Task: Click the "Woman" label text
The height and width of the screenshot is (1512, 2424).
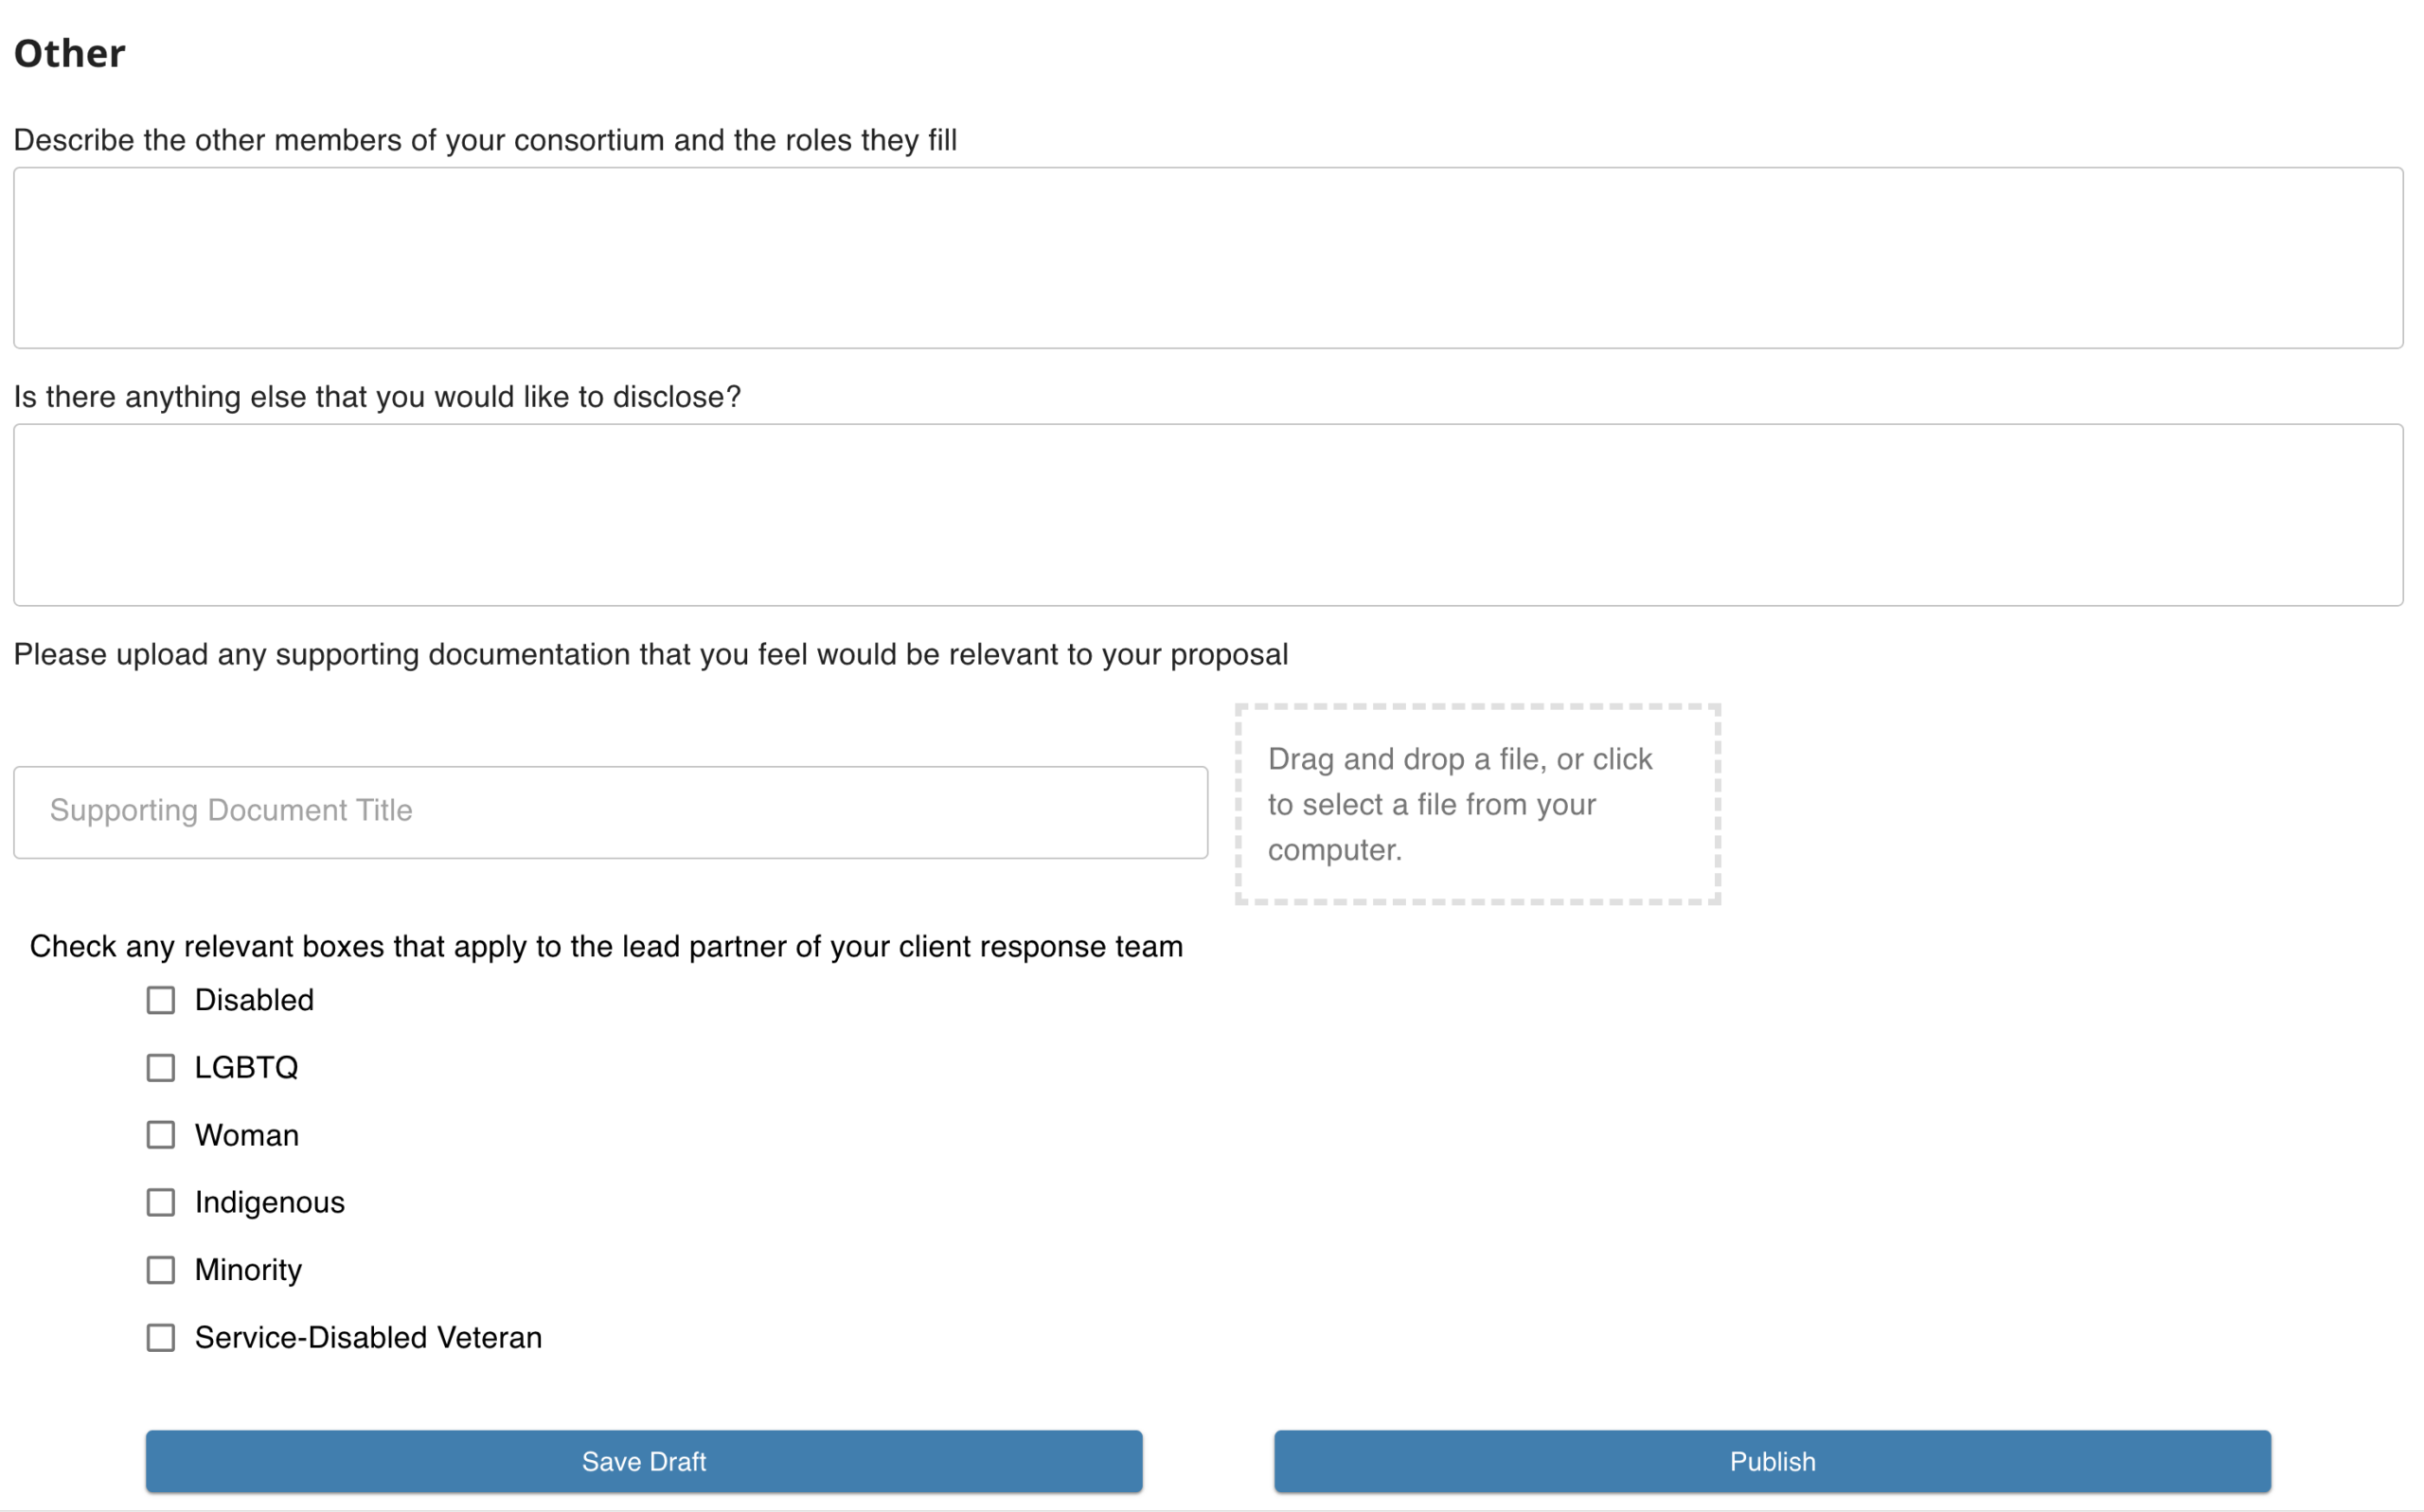Action: click(247, 1135)
